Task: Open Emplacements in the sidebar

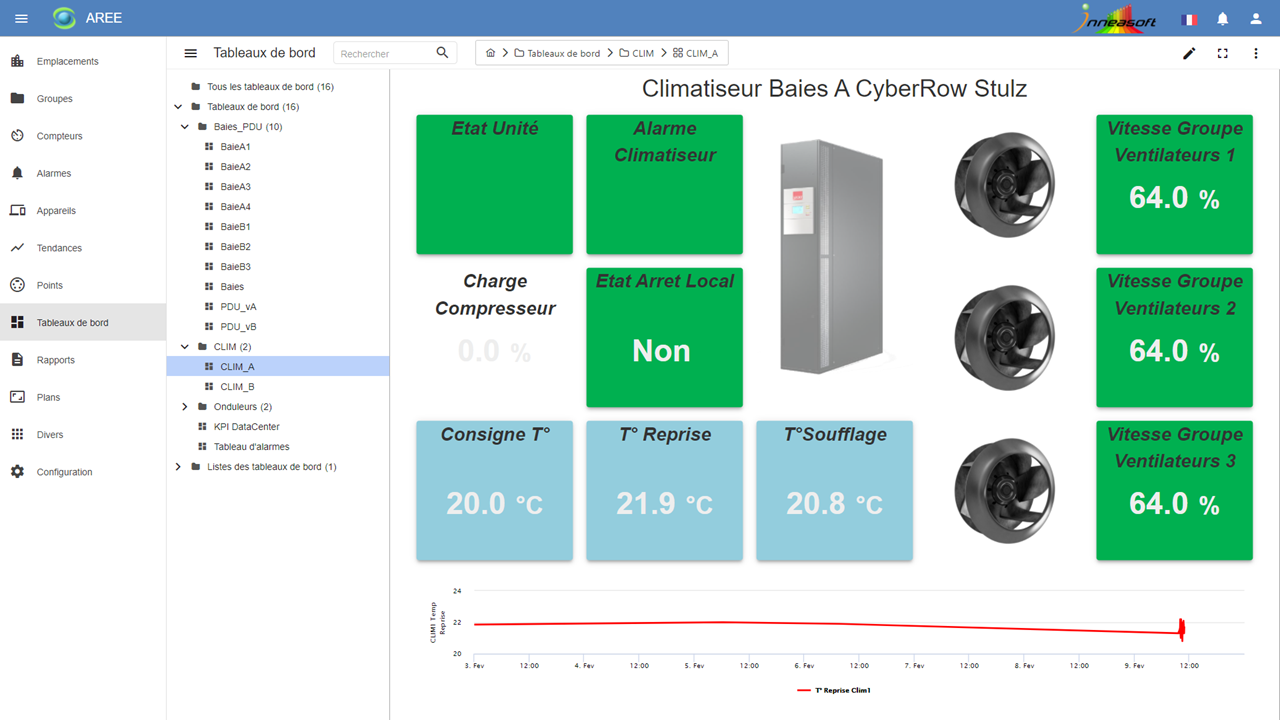Action: click(83, 61)
